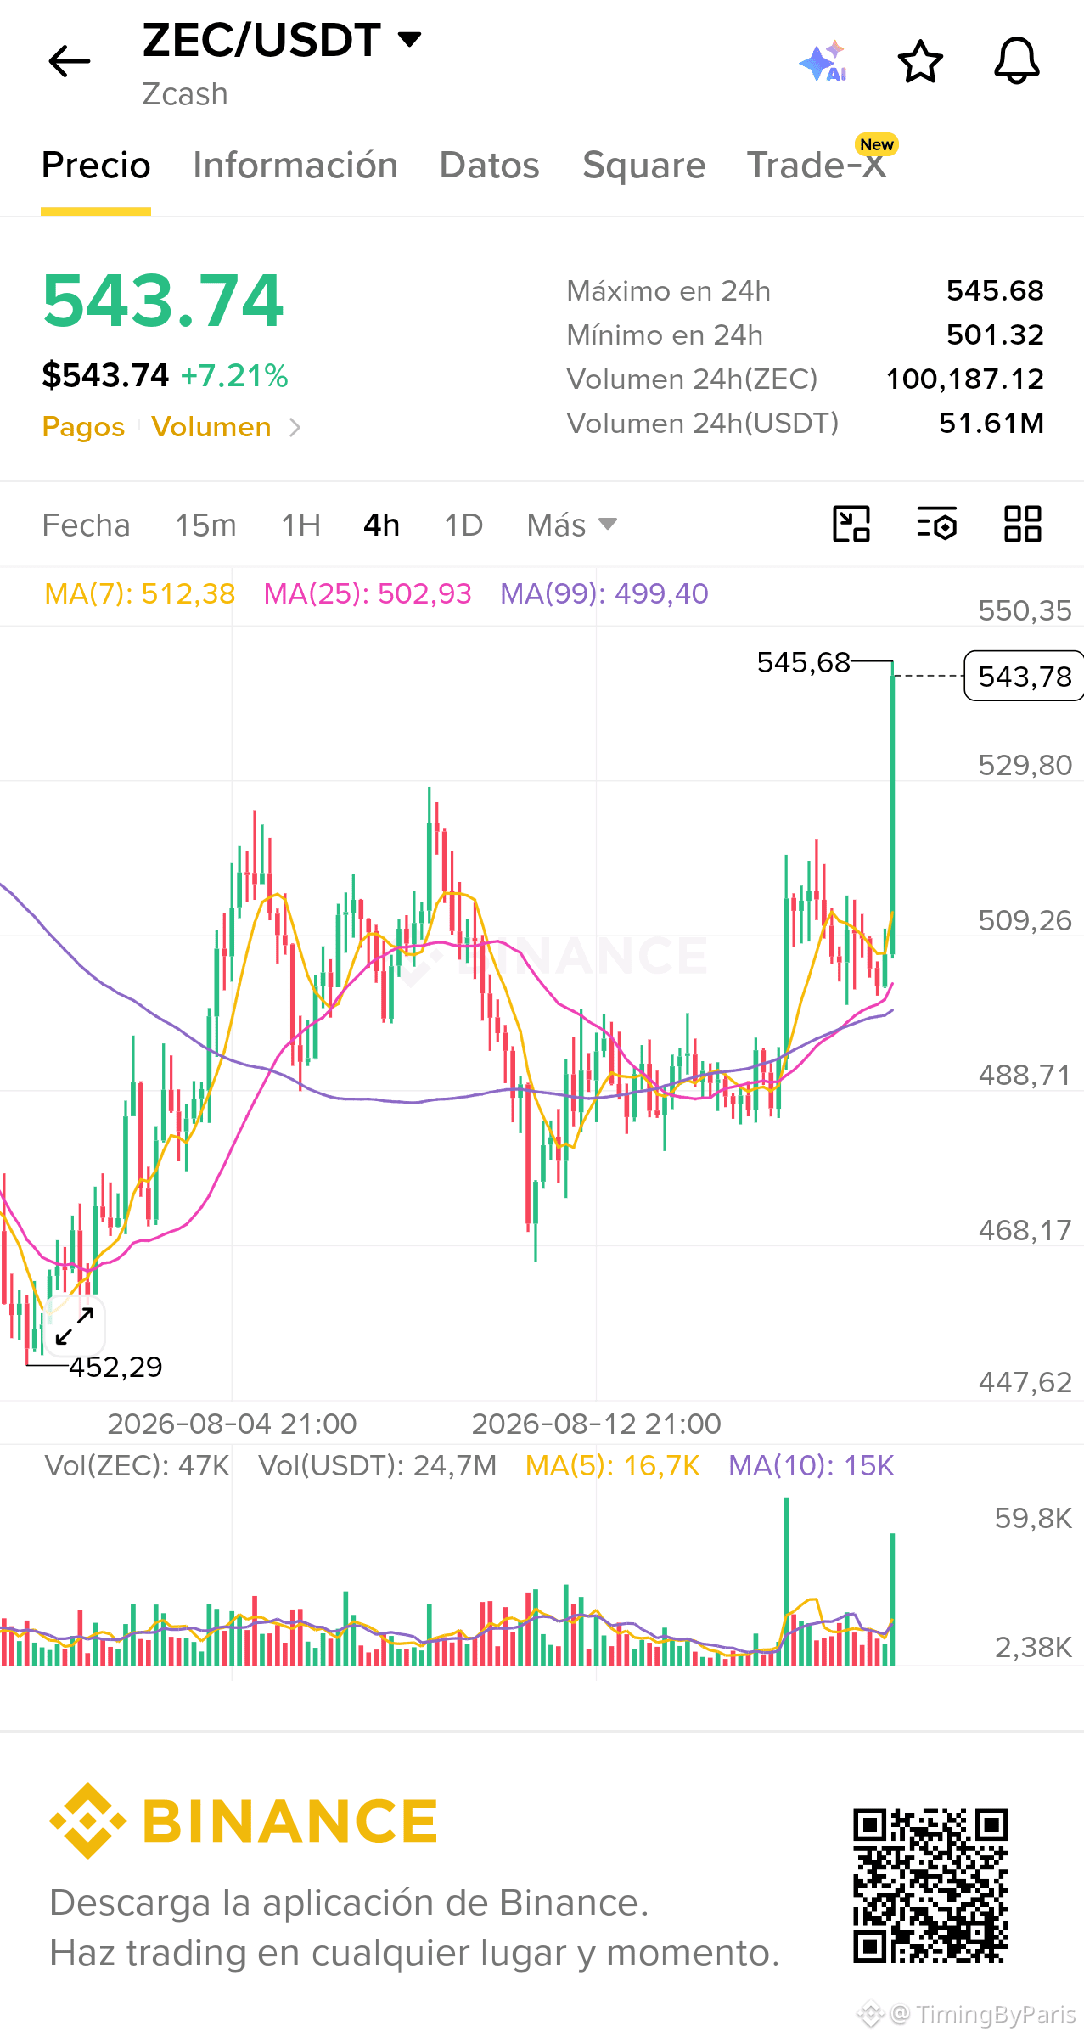Image resolution: width=1084 pixels, height=2039 pixels.
Task: Open the AI assistant sparkle icon
Action: [823, 62]
